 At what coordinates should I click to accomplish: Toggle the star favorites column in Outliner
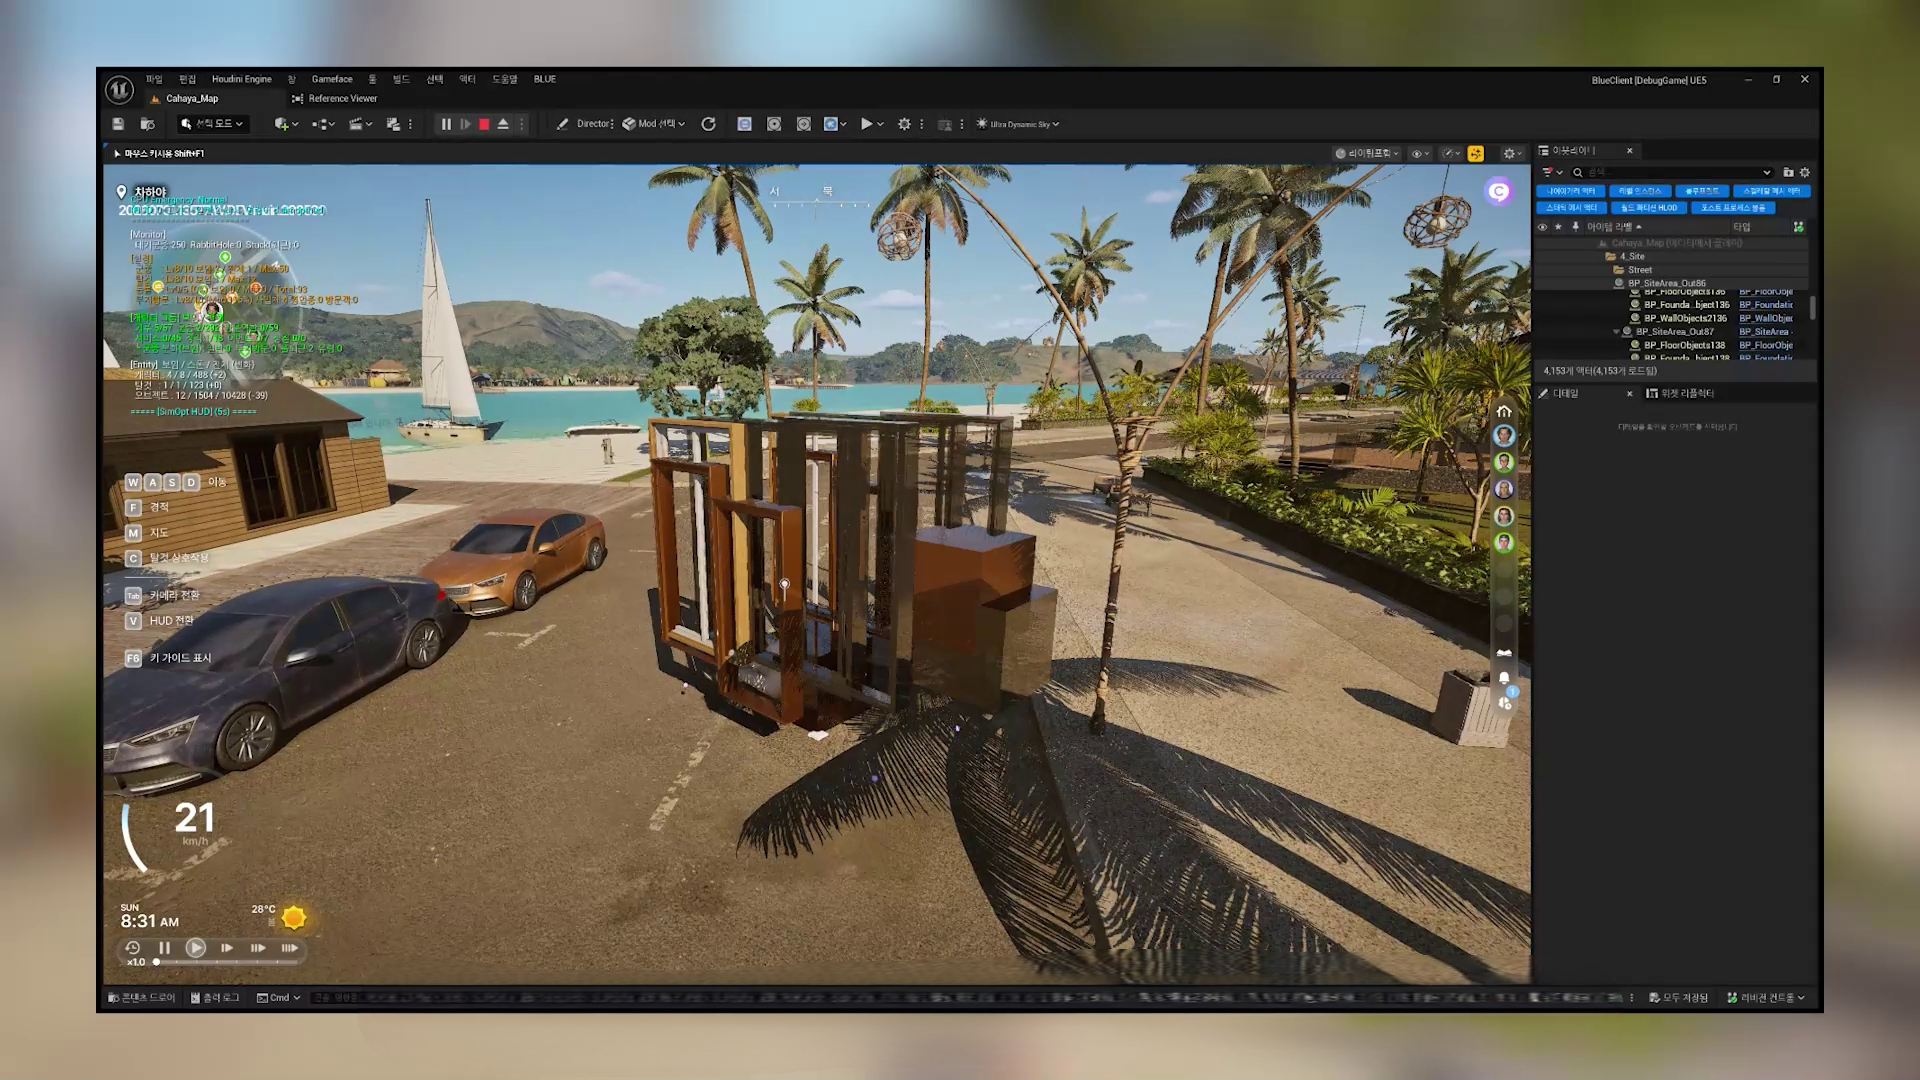tap(1558, 227)
